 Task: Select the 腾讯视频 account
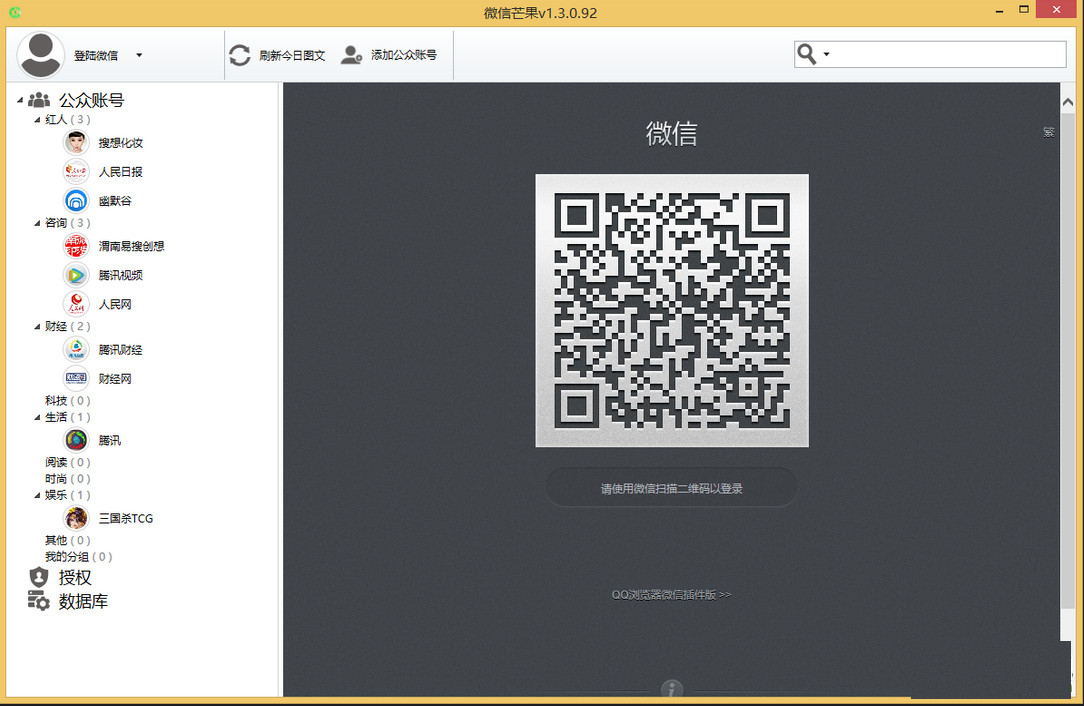tap(120, 275)
